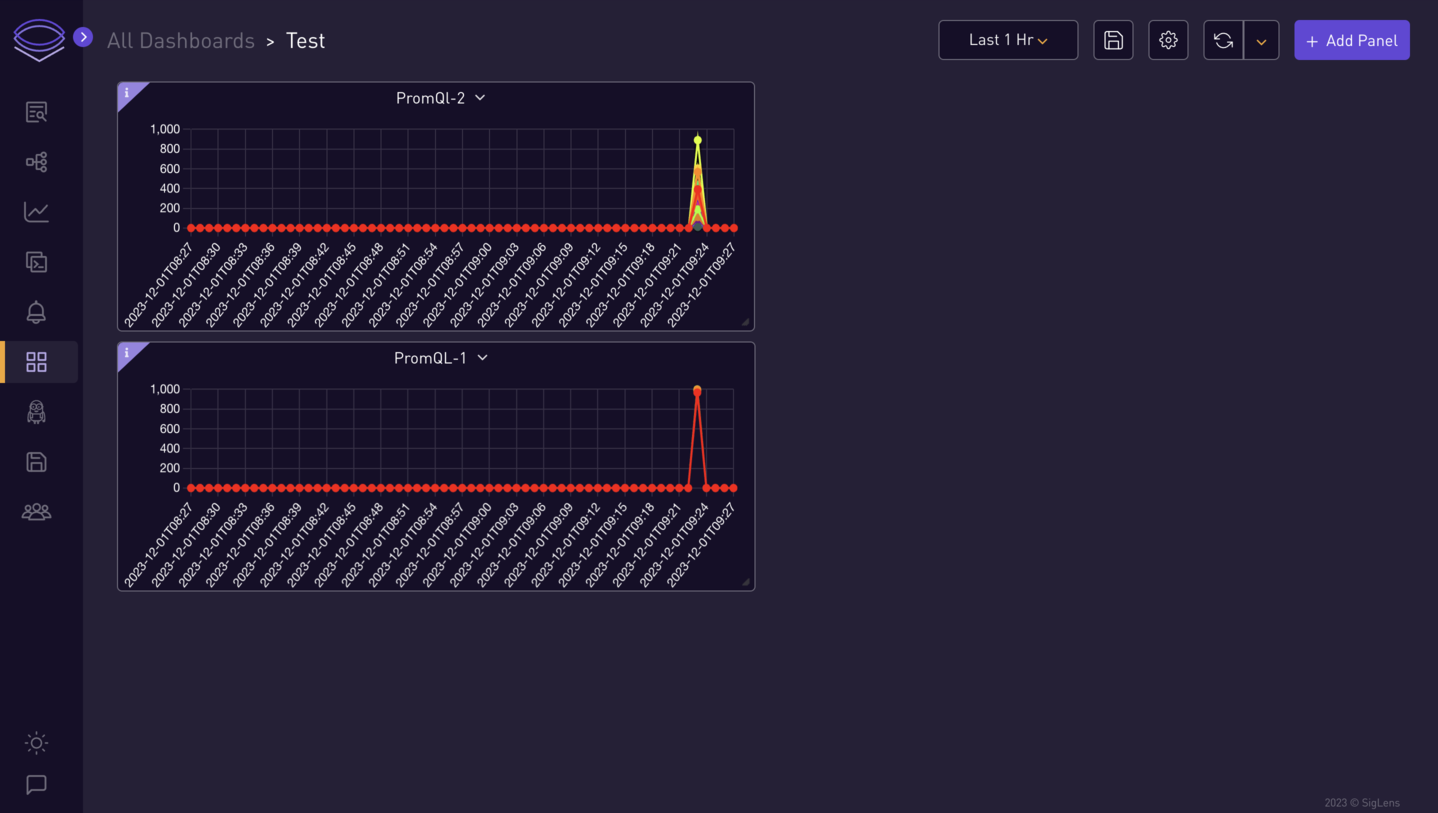Open the saved queries disk icon in sidebar
1438x813 pixels.
coord(36,462)
